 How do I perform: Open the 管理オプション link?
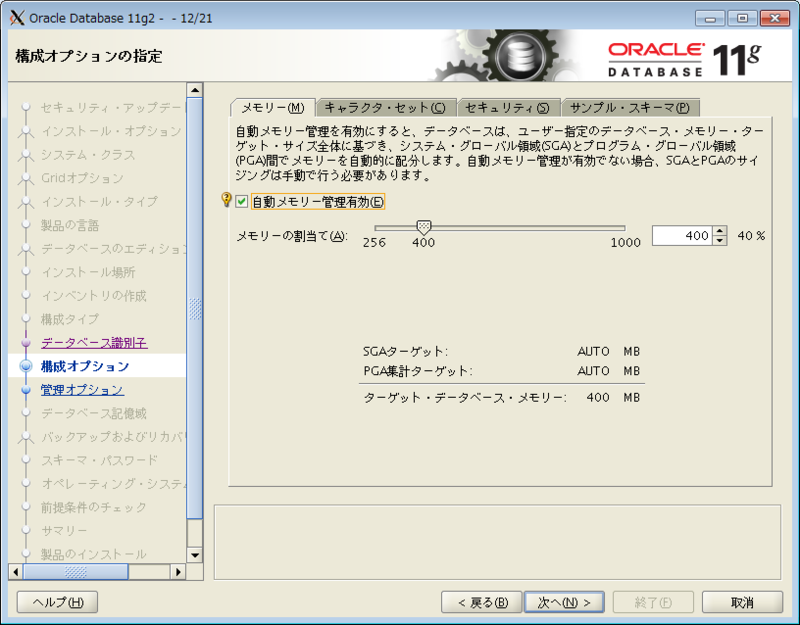(x=81, y=387)
